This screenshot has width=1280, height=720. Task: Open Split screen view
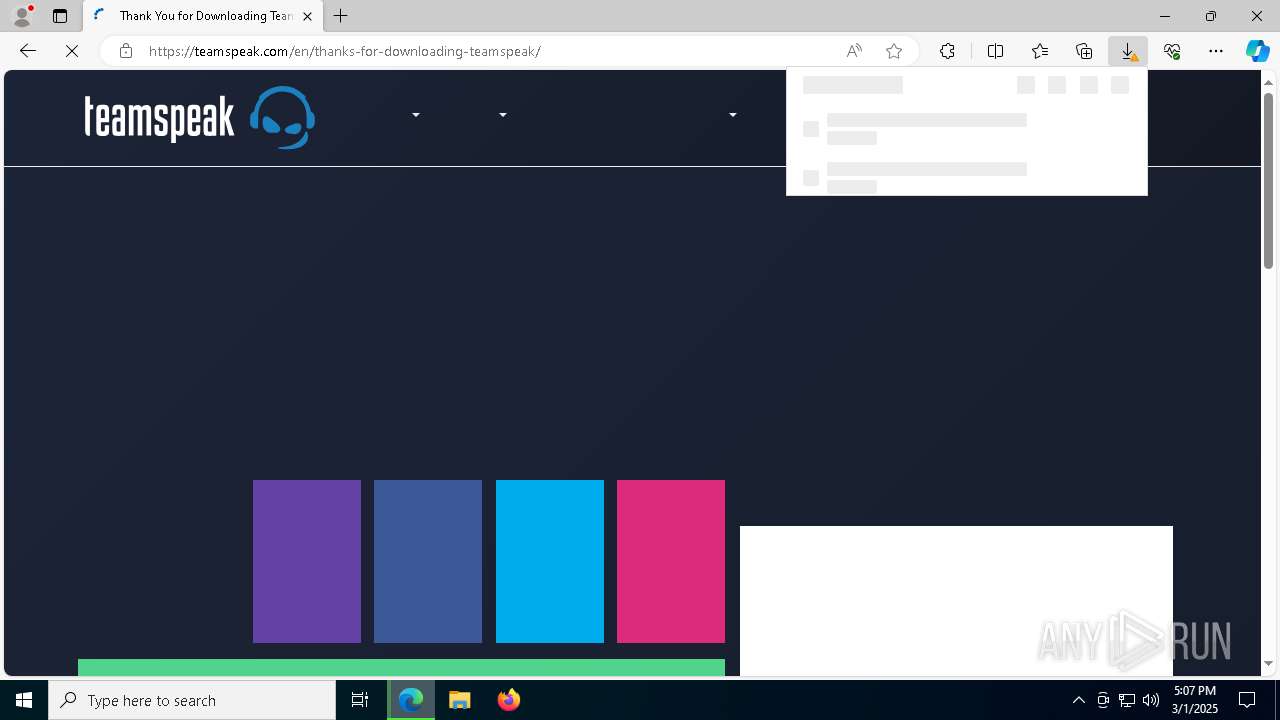click(x=996, y=51)
